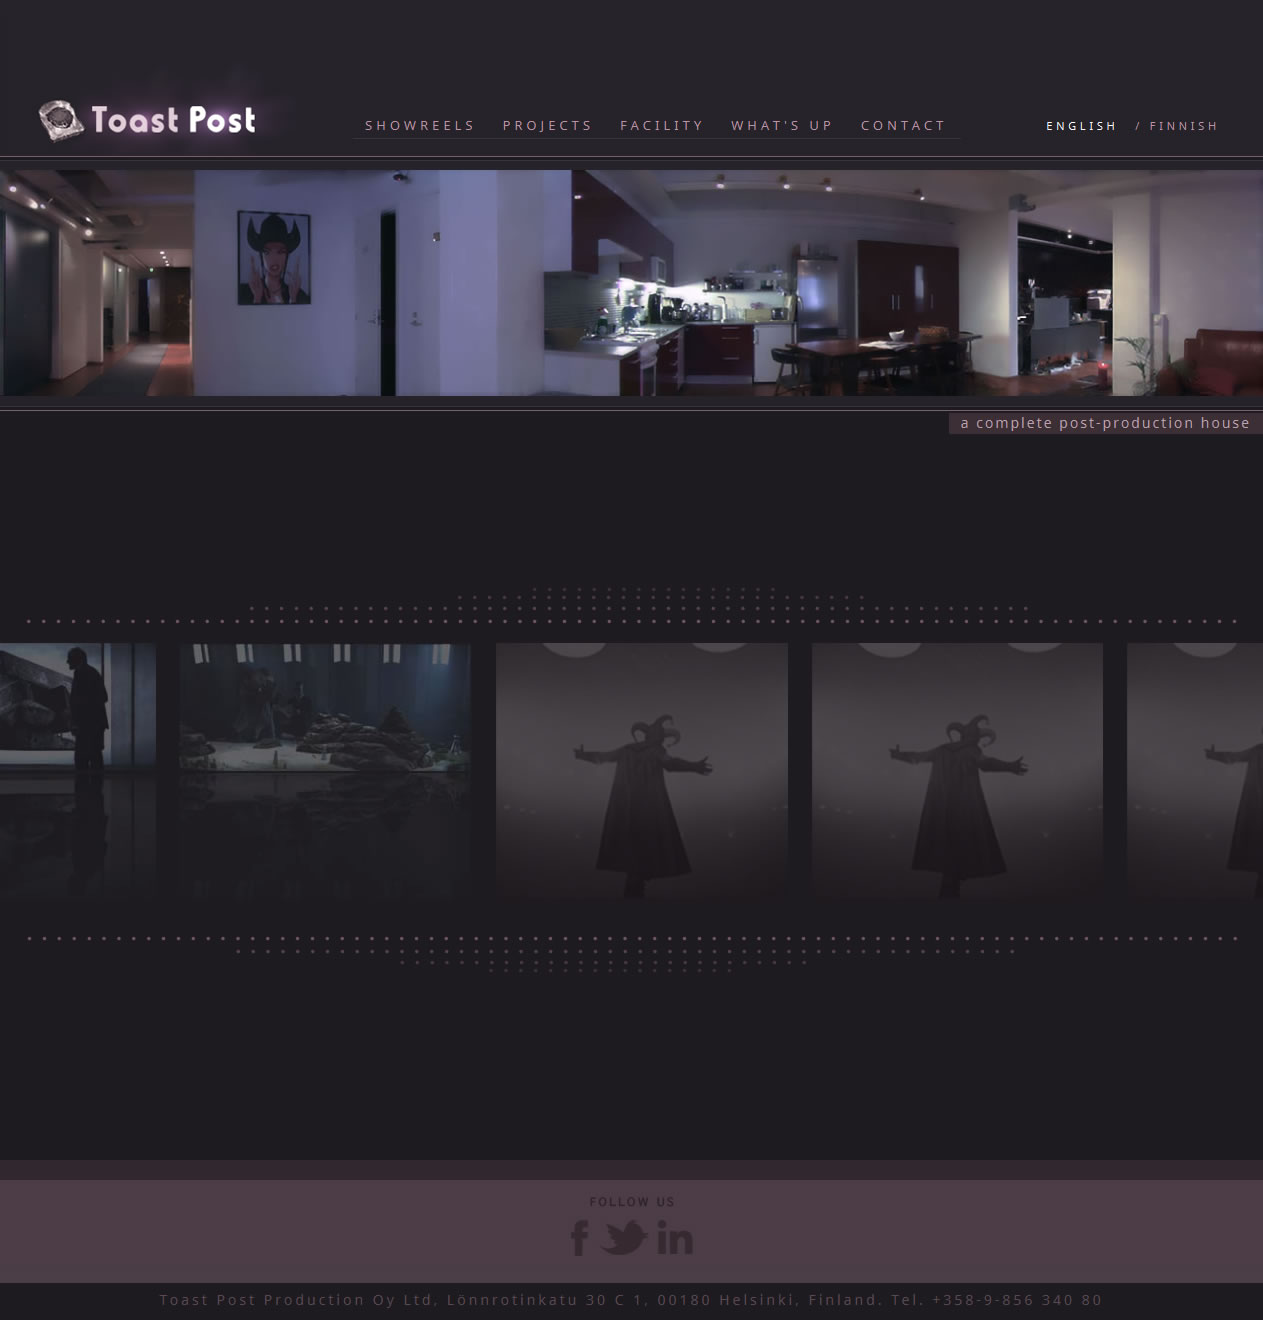The height and width of the screenshot is (1320, 1263).
Task: Click the 'a complete post-production house' tagline
Action: pyautogui.click(x=1104, y=423)
